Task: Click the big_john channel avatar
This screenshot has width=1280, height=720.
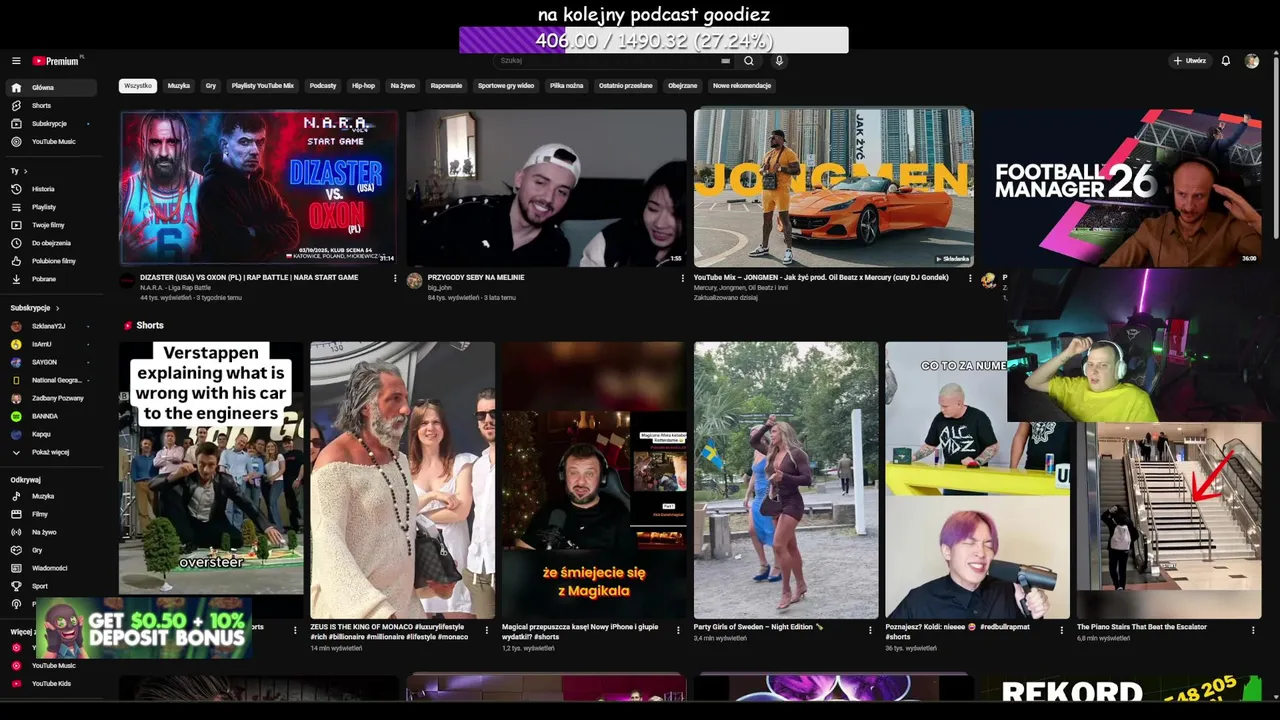Action: (x=414, y=281)
